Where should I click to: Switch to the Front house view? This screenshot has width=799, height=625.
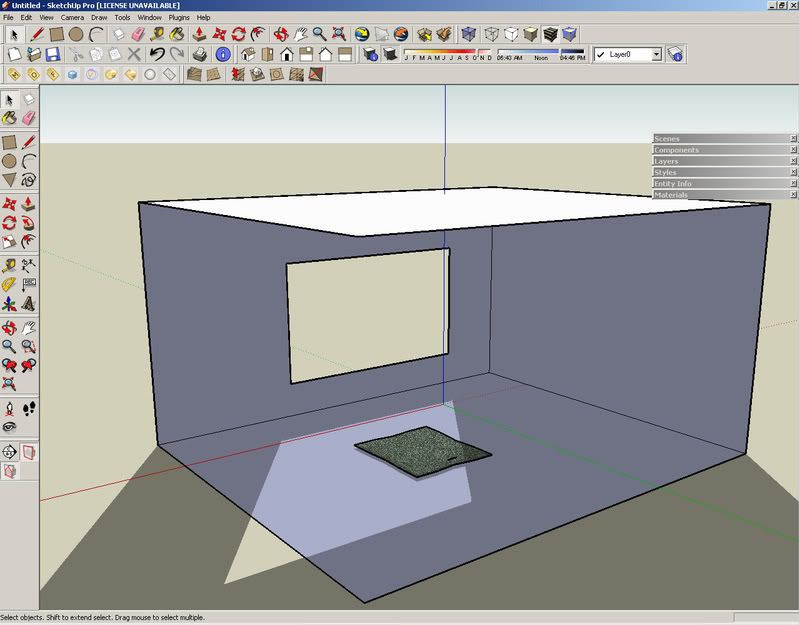287,54
